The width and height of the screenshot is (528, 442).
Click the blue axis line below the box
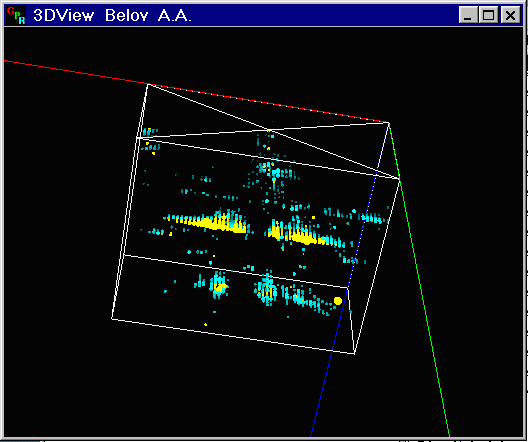(x=322, y=394)
